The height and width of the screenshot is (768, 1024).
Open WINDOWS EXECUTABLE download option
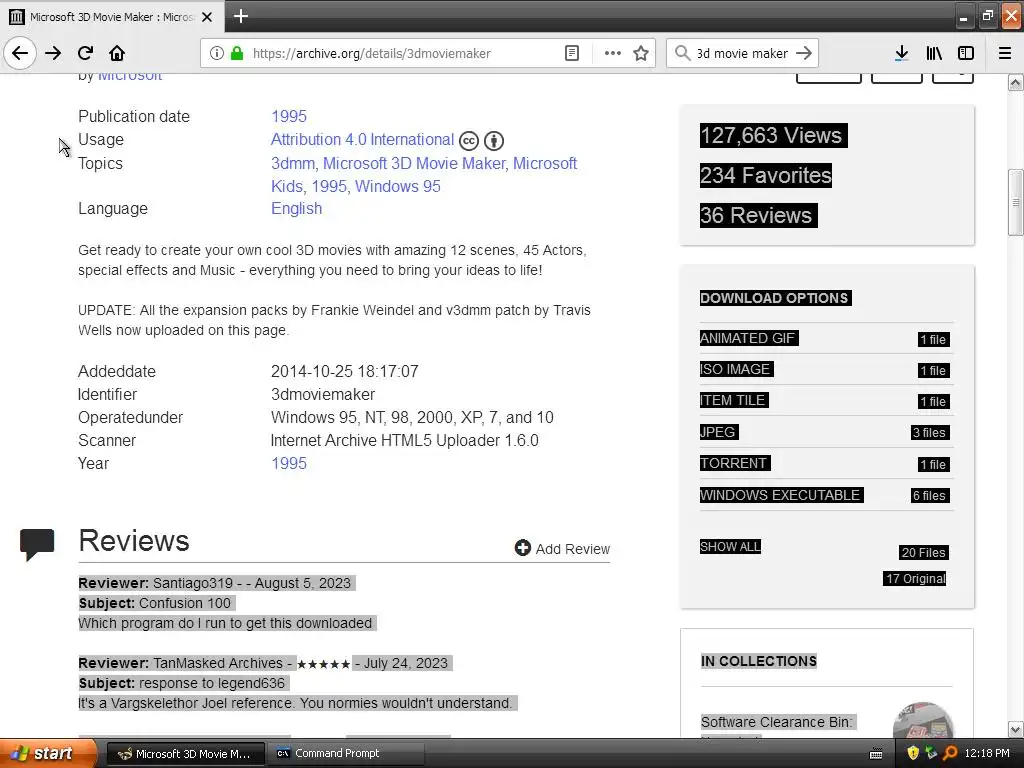pyautogui.click(x=781, y=495)
